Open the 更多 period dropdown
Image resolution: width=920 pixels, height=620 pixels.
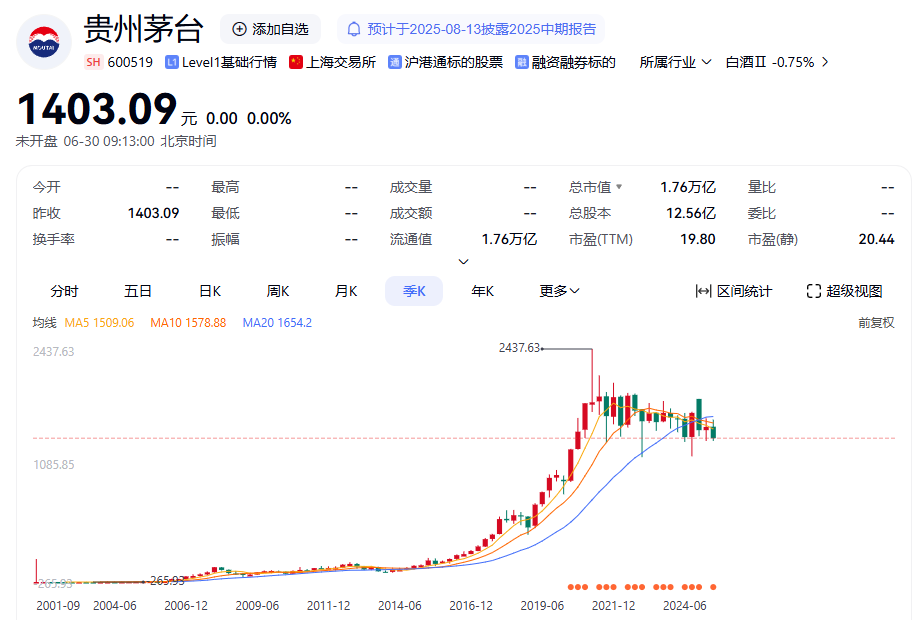pos(559,291)
